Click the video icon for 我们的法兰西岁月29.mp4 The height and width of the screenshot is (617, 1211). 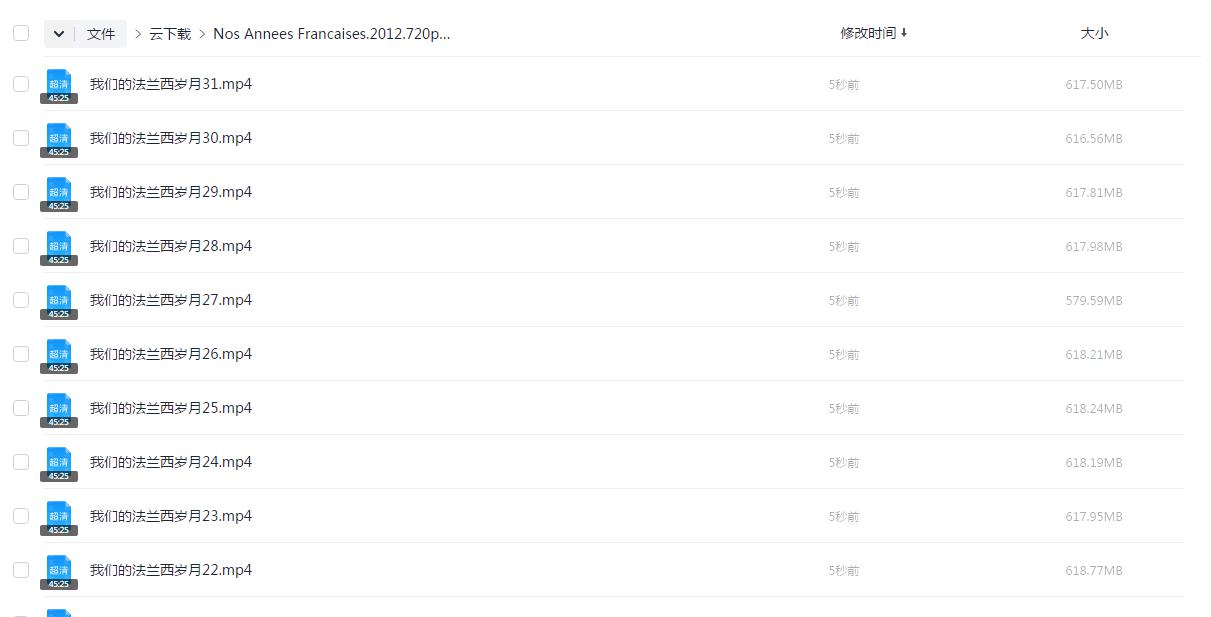pyautogui.click(x=59, y=193)
